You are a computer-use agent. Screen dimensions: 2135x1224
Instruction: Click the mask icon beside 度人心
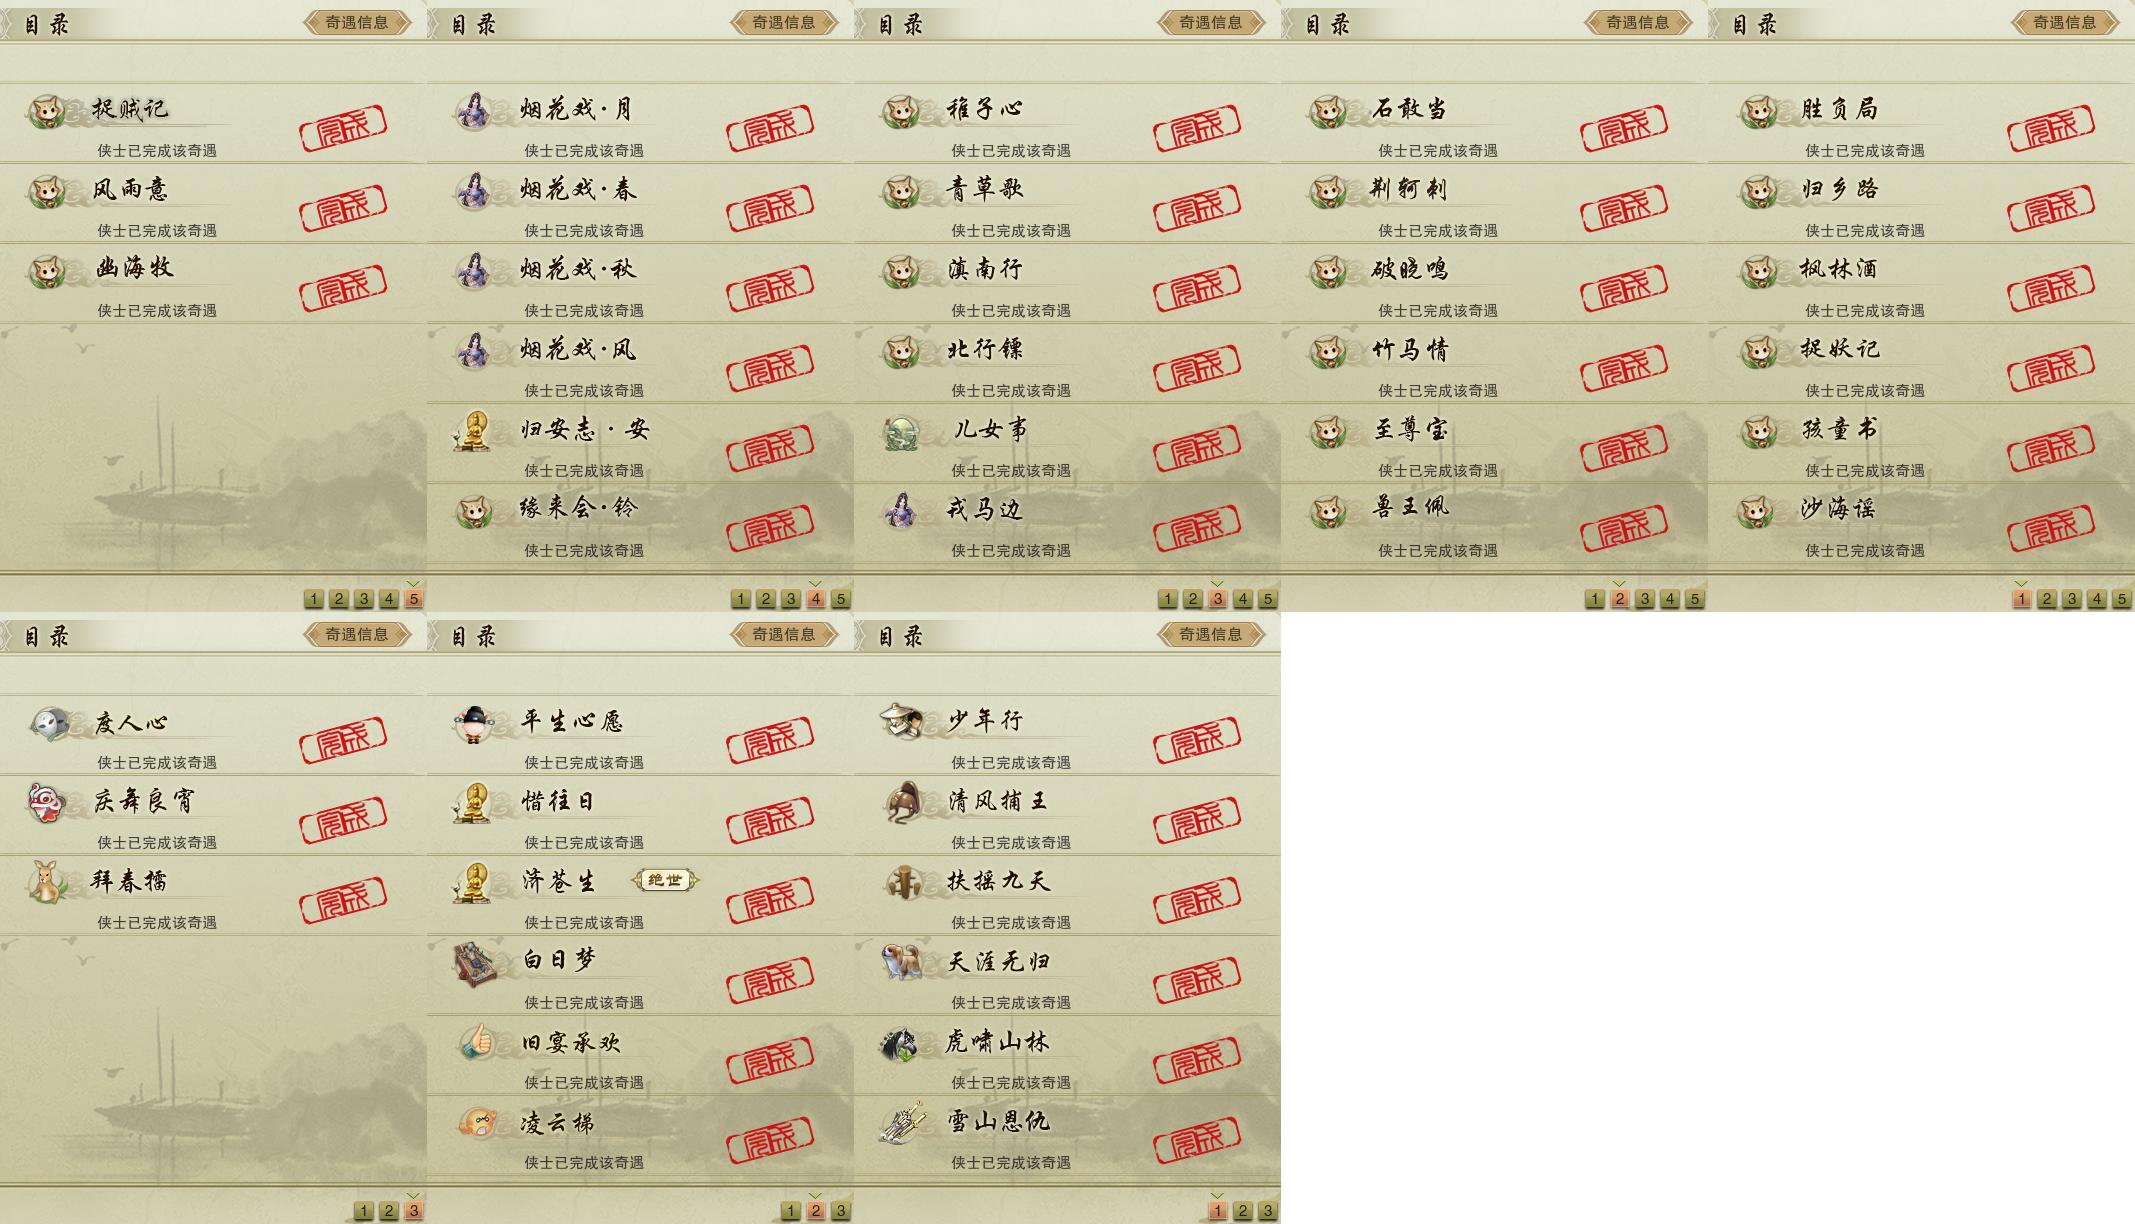coord(48,722)
